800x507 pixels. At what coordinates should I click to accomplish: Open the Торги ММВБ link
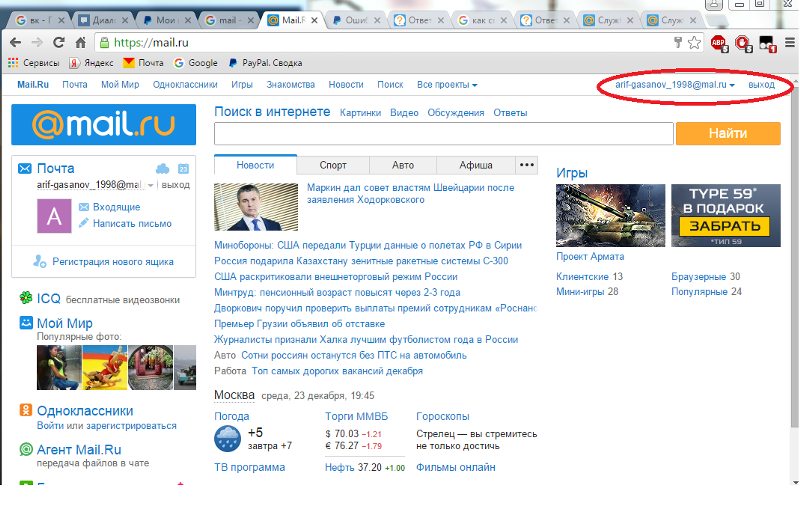356,417
